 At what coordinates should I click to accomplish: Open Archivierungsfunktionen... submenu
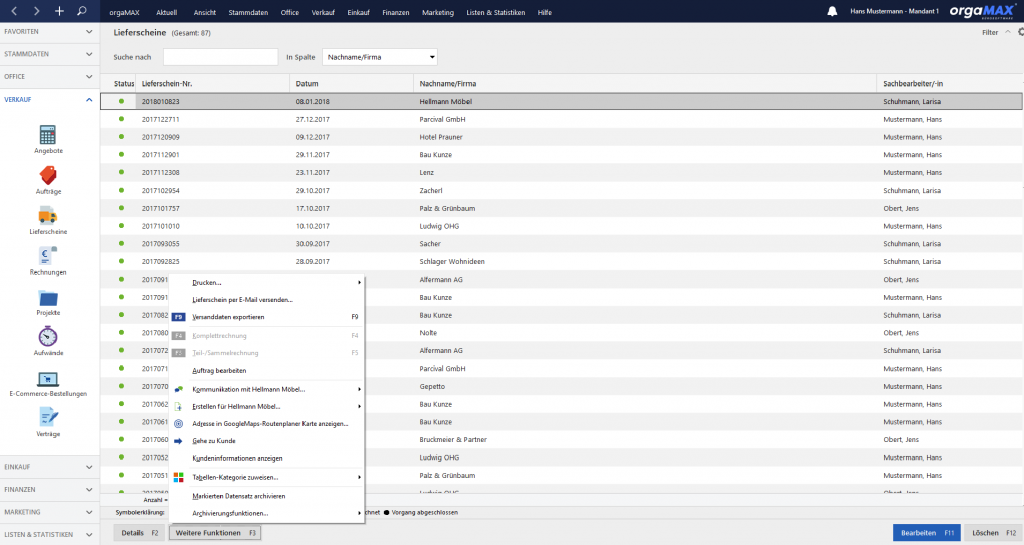coord(266,513)
